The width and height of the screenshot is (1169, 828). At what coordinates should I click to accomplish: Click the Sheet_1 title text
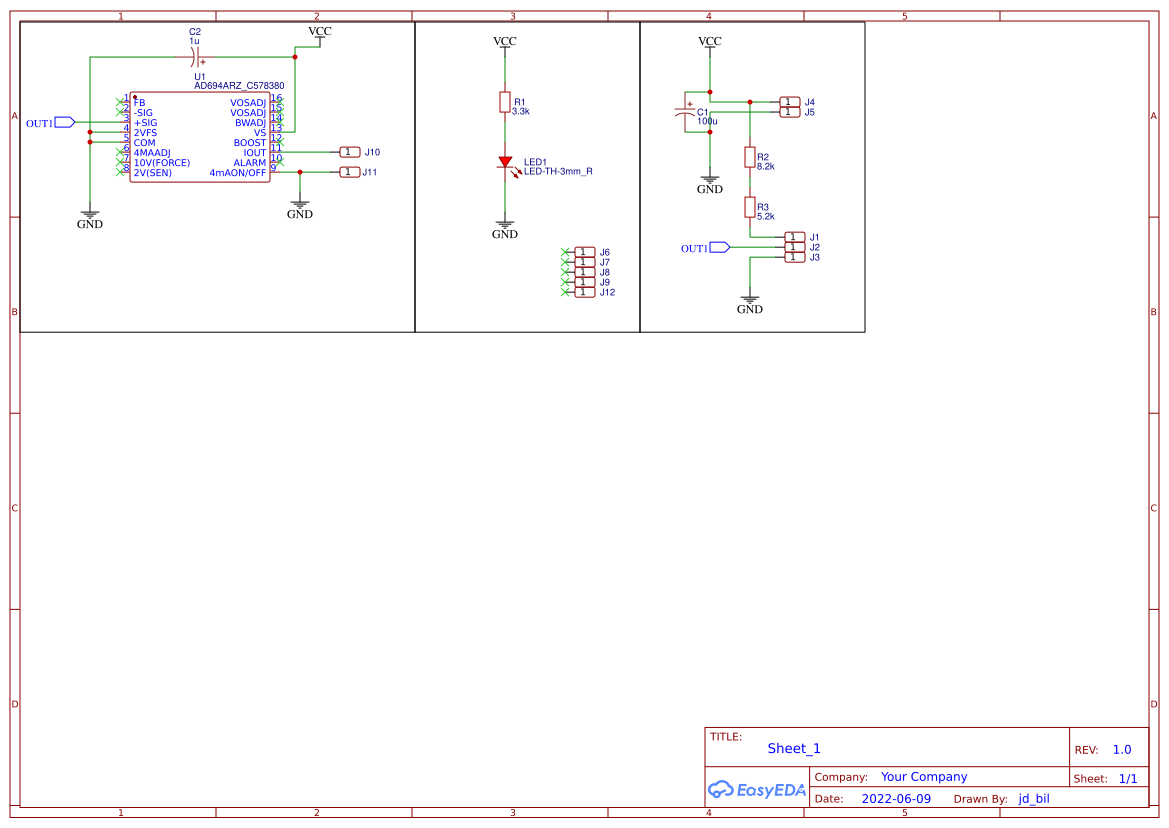(793, 748)
